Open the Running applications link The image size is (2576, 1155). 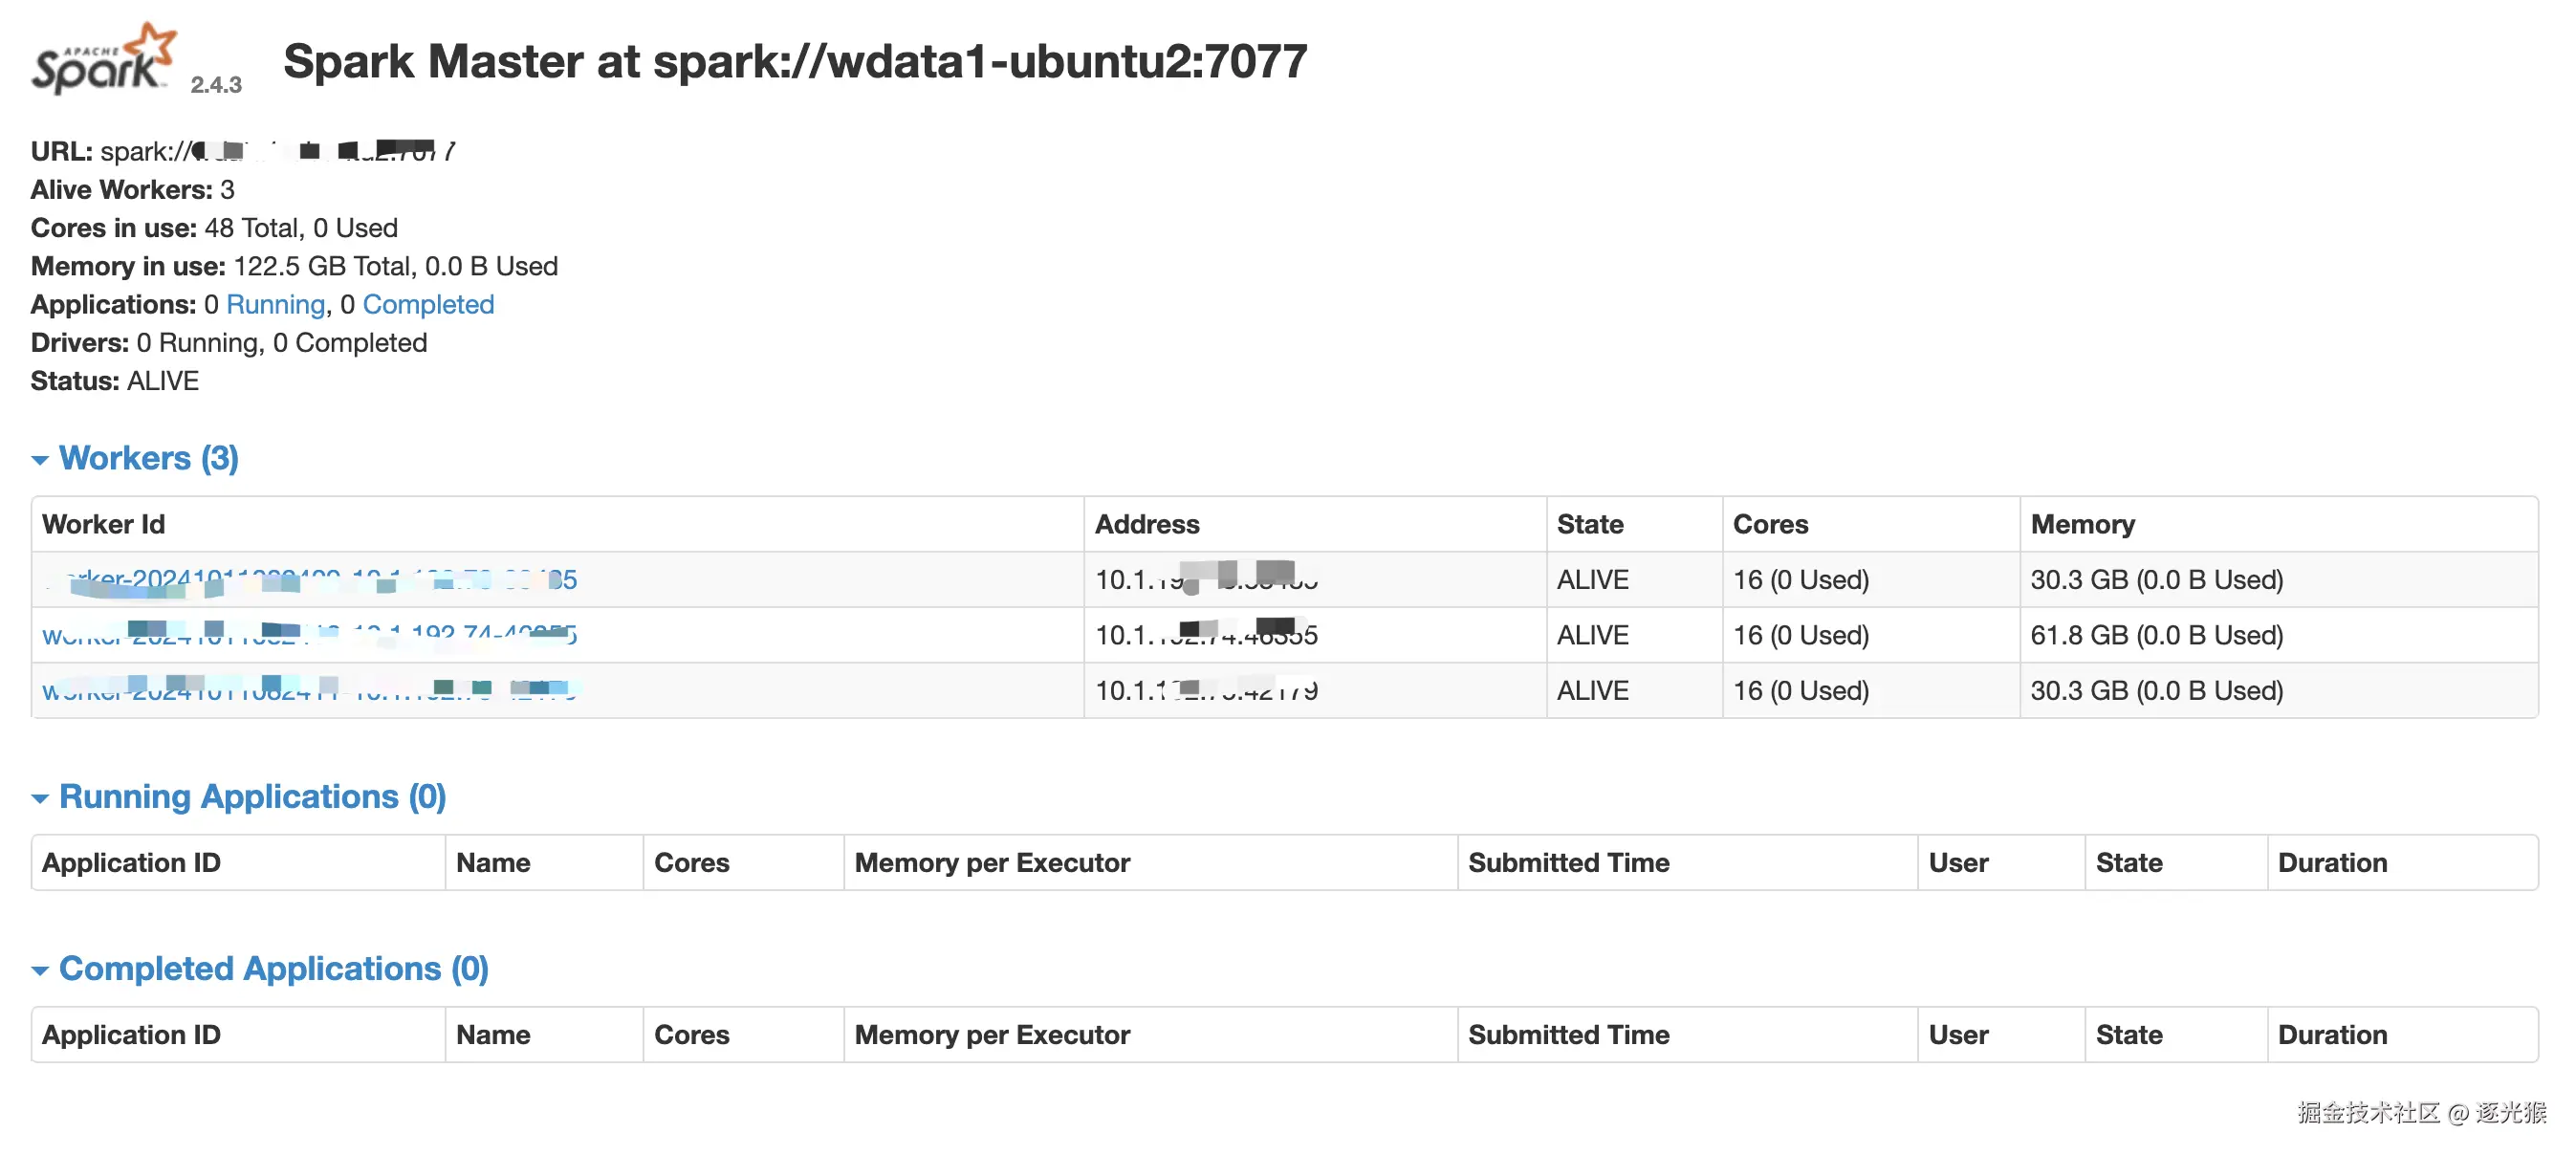(275, 304)
